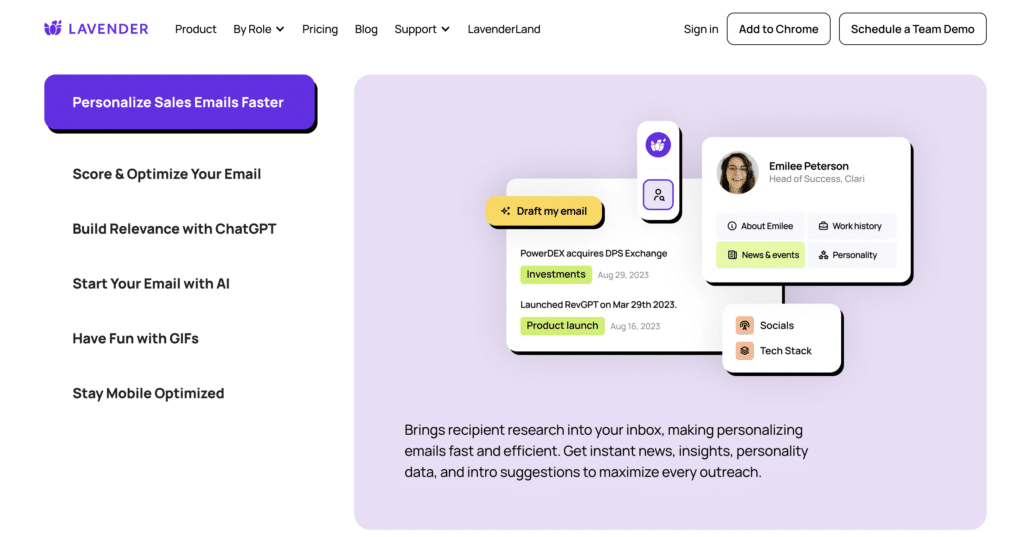Open the Product menu item
Screen dimensions: 1024x537
click(x=195, y=29)
